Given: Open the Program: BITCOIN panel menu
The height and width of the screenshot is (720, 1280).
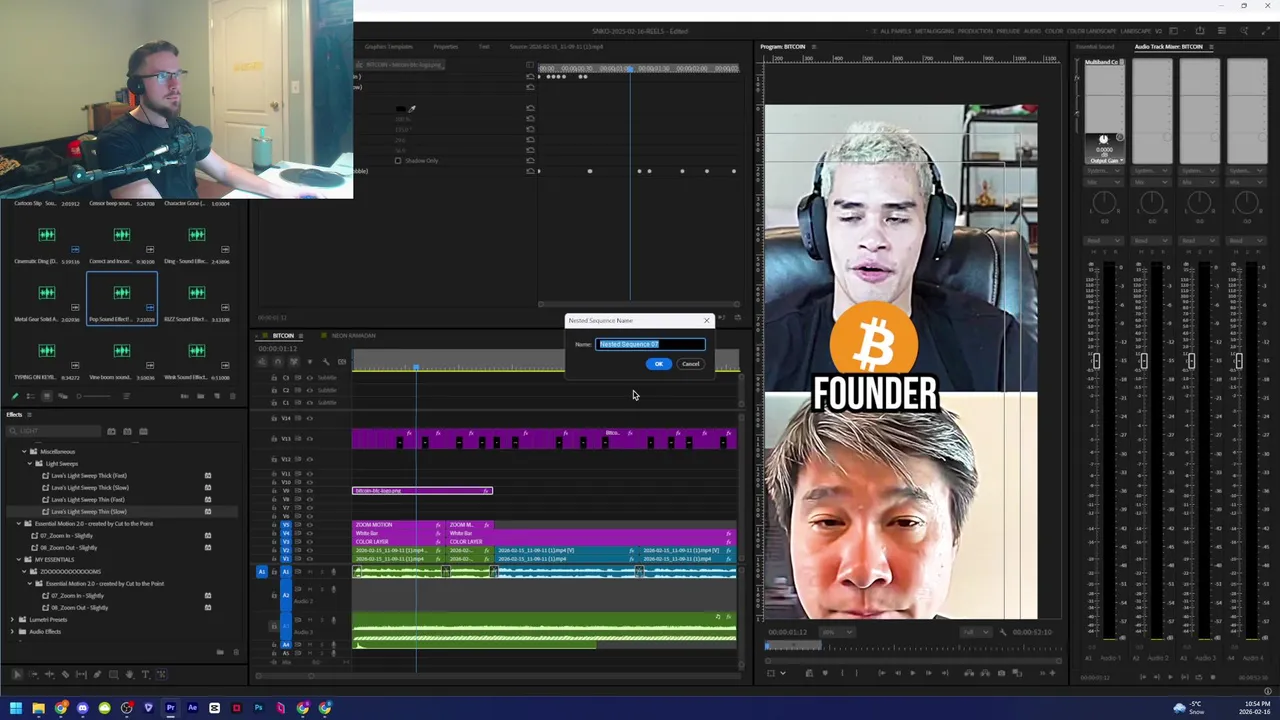Looking at the screenshot, I should [814, 47].
